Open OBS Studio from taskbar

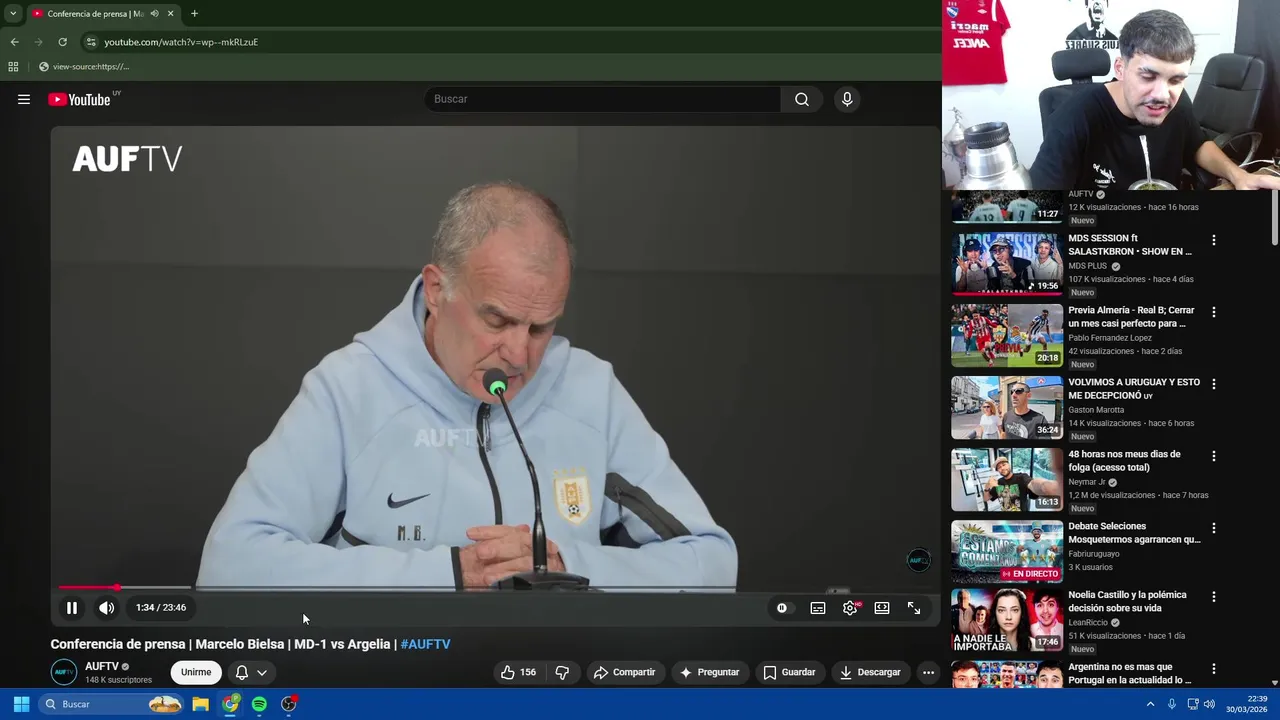(289, 704)
